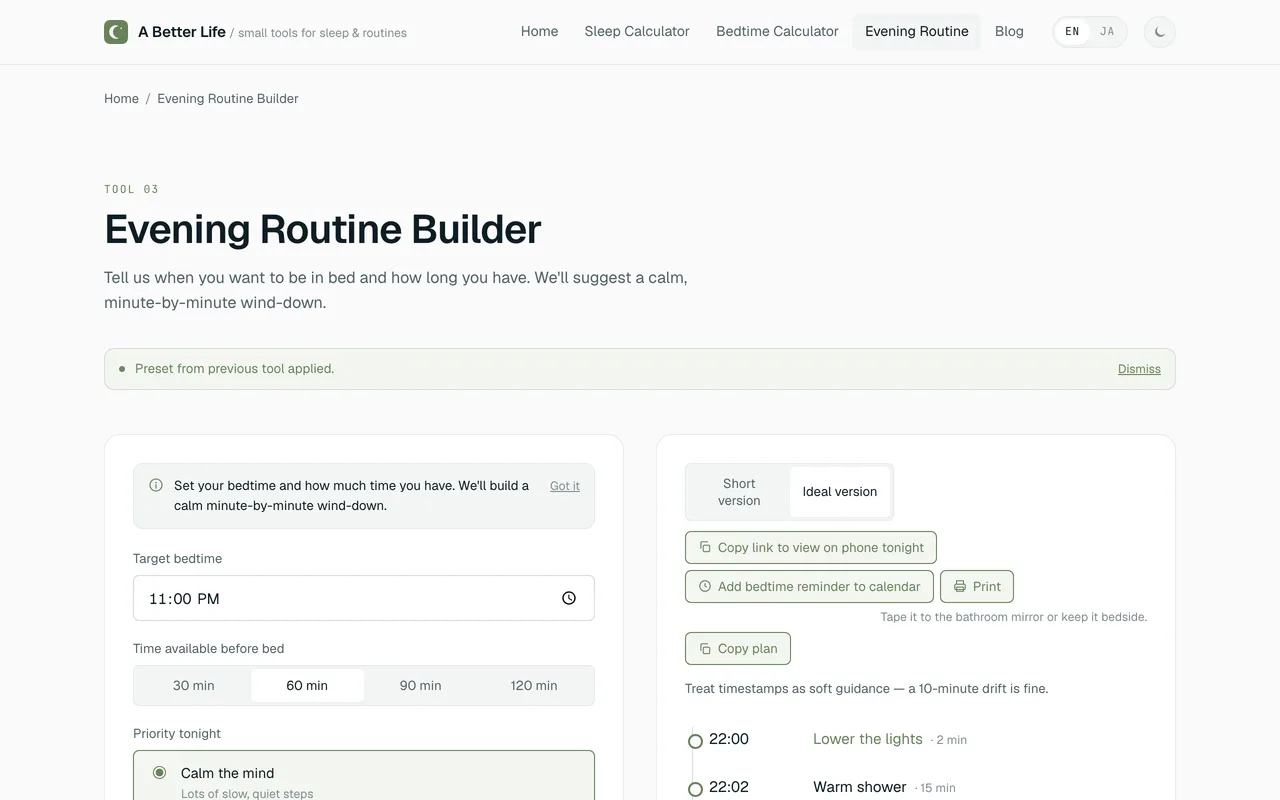This screenshot has width=1280, height=800.
Task: Click the Target bedtime input field
Action: coord(364,598)
